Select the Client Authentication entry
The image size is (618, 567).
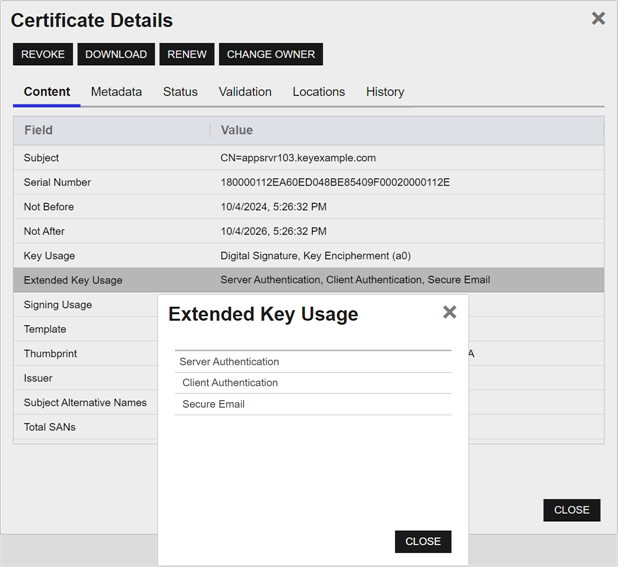pos(230,383)
